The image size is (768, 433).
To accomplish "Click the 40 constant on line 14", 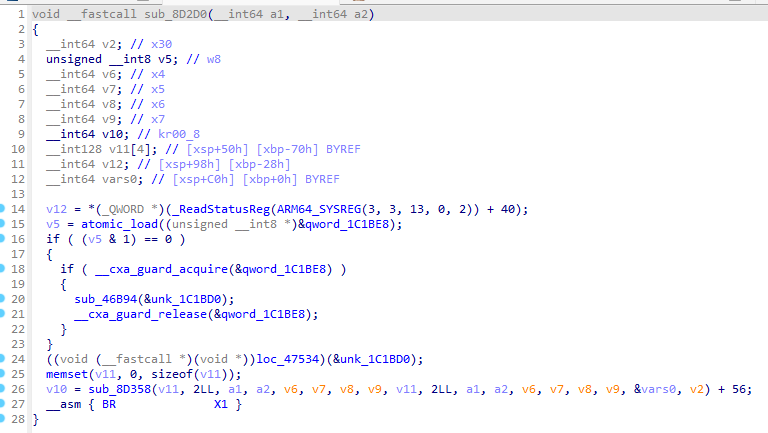I will pos(507,209).
